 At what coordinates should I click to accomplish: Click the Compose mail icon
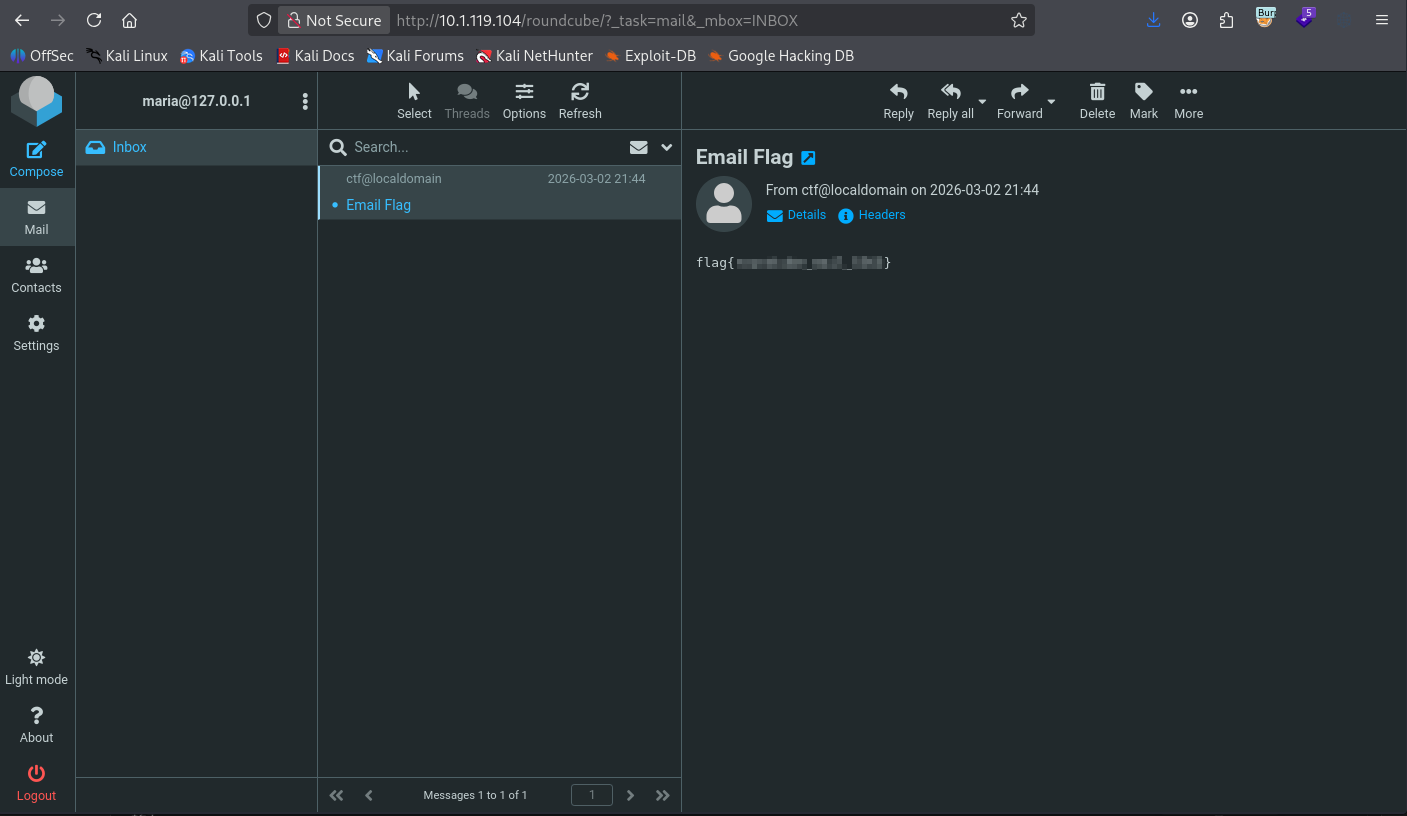(36, 159)
